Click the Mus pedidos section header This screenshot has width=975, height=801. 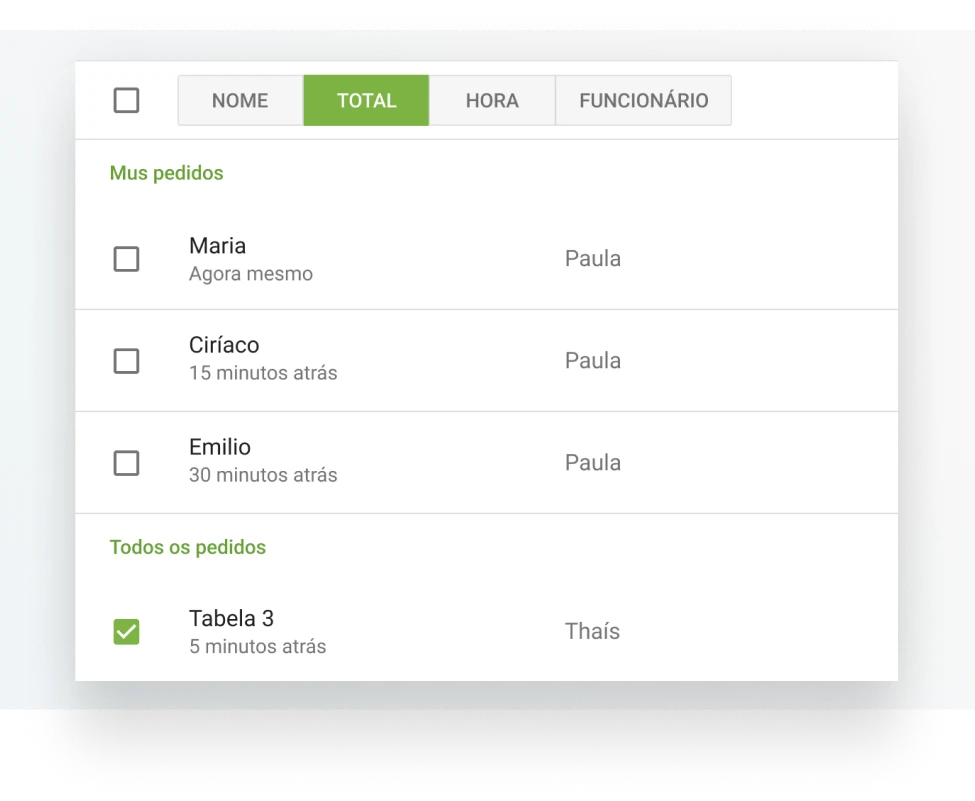tap(166, 173)
